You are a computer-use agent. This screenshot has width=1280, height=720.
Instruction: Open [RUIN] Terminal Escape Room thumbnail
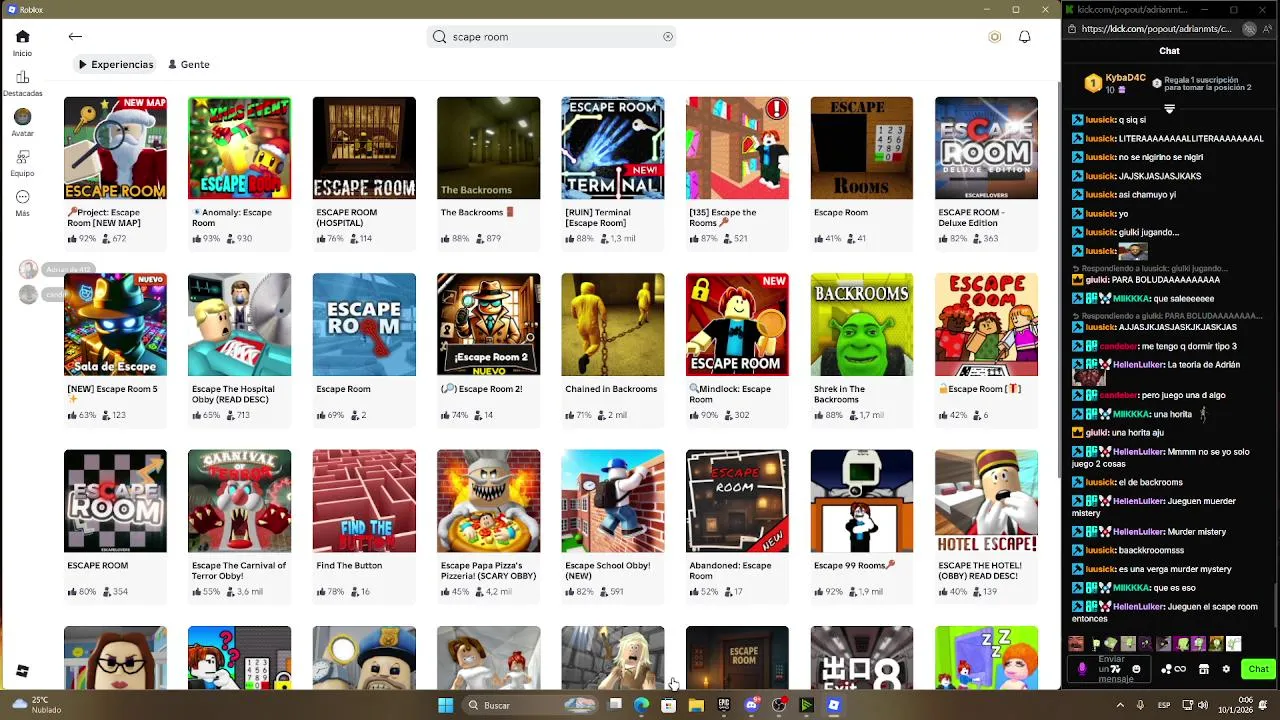click(613, 148)
